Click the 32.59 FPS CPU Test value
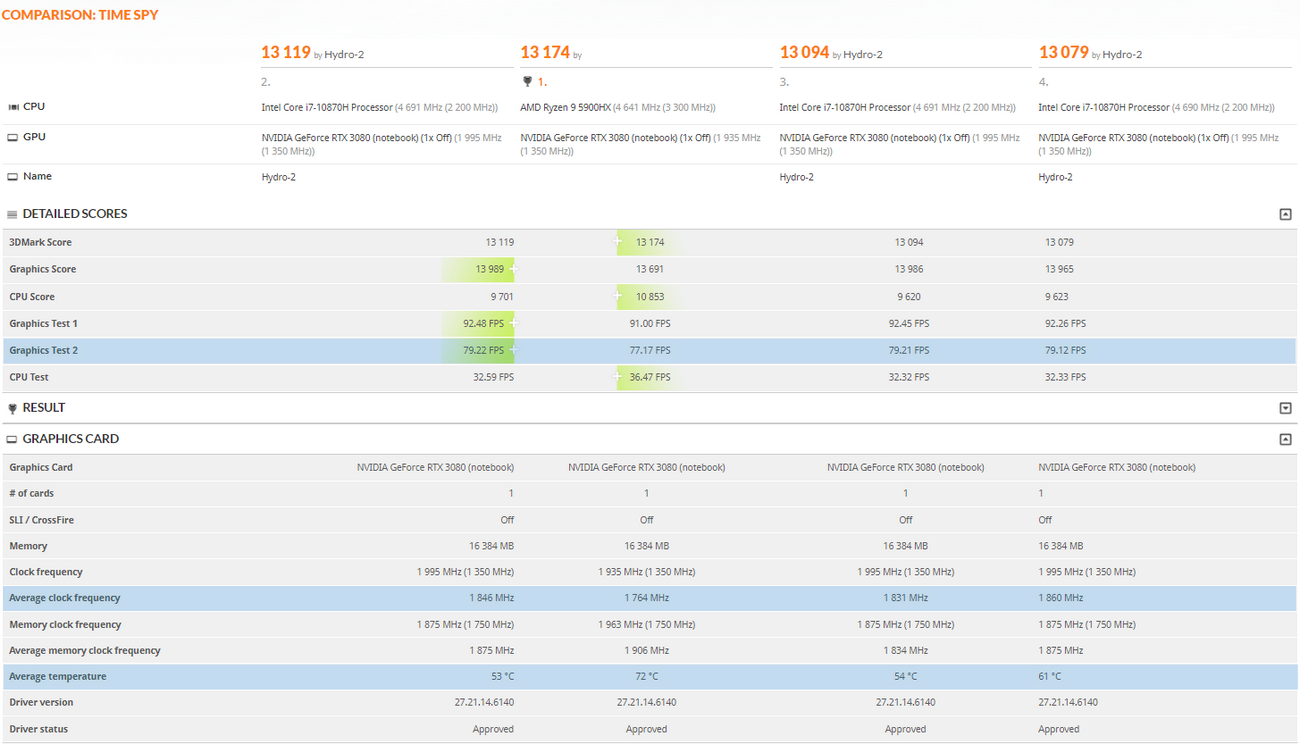Viewport: 1300px width, 745px height. tap(493, 377)
